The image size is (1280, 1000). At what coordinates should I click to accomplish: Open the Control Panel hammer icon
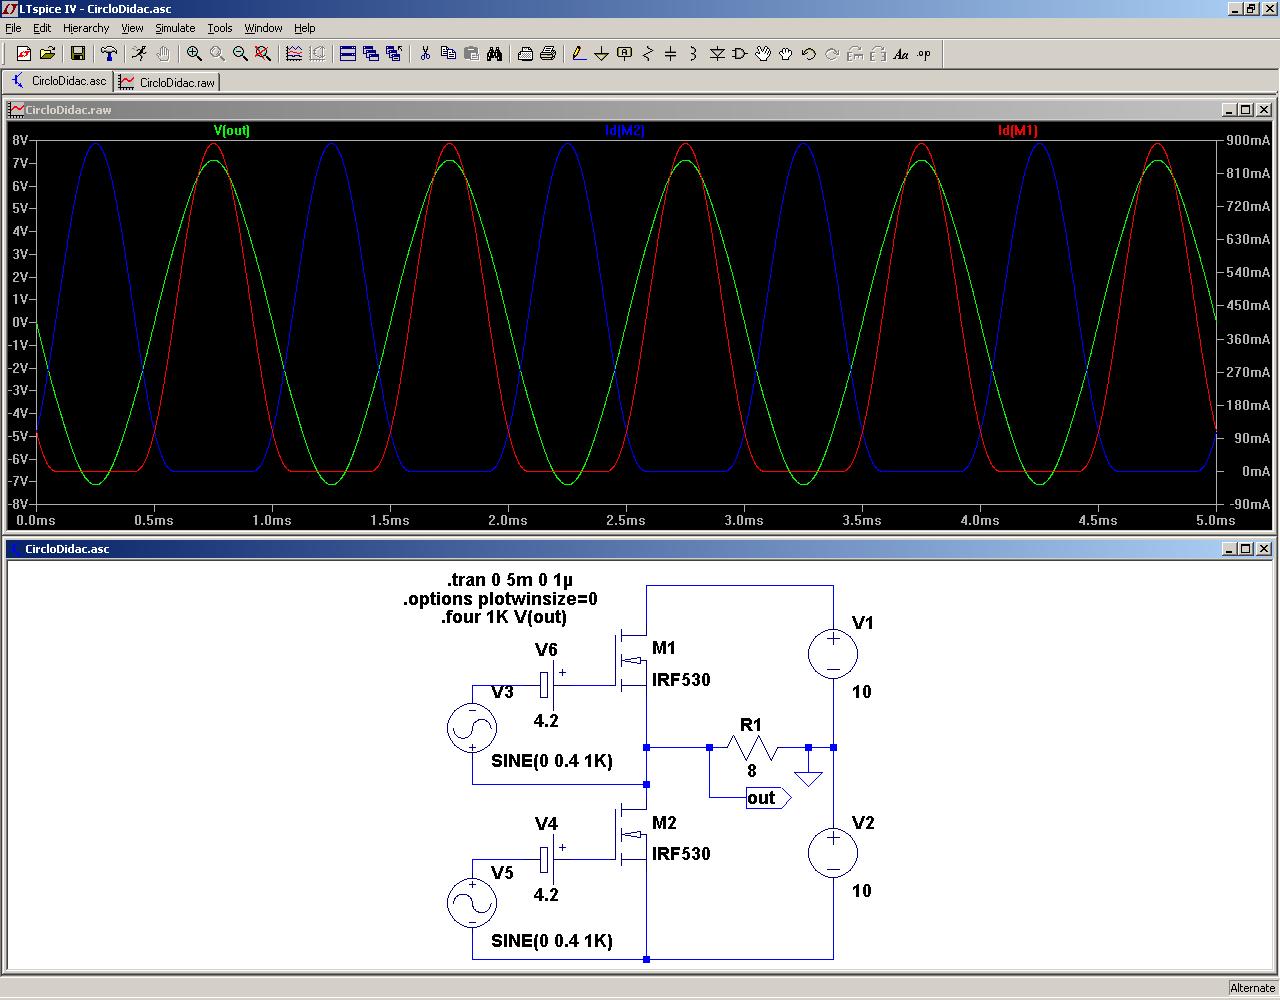(109, 54)
